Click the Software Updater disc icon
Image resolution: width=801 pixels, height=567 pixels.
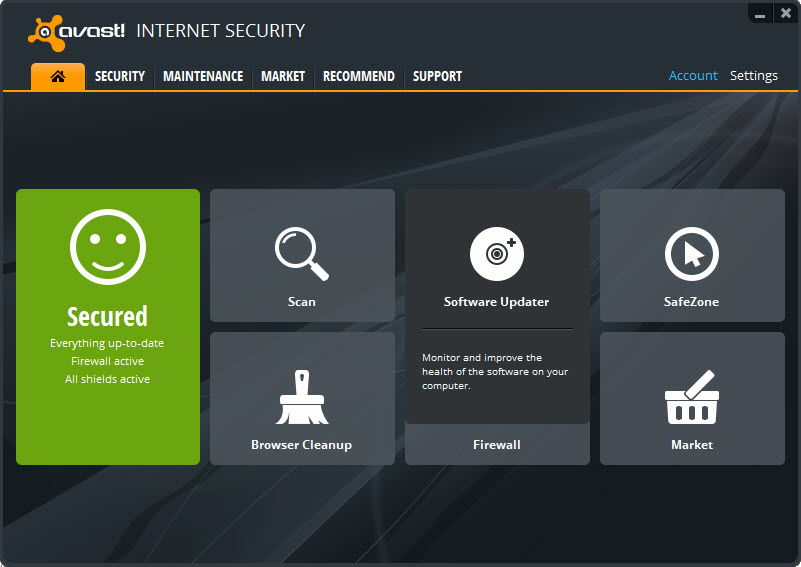(497, 254)
